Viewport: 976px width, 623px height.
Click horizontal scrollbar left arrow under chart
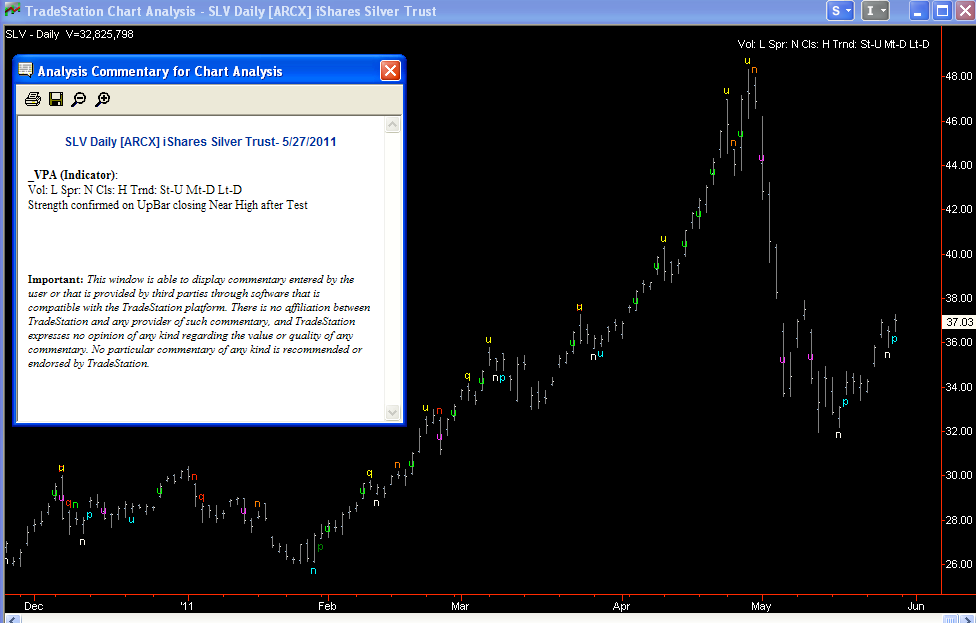12,619
